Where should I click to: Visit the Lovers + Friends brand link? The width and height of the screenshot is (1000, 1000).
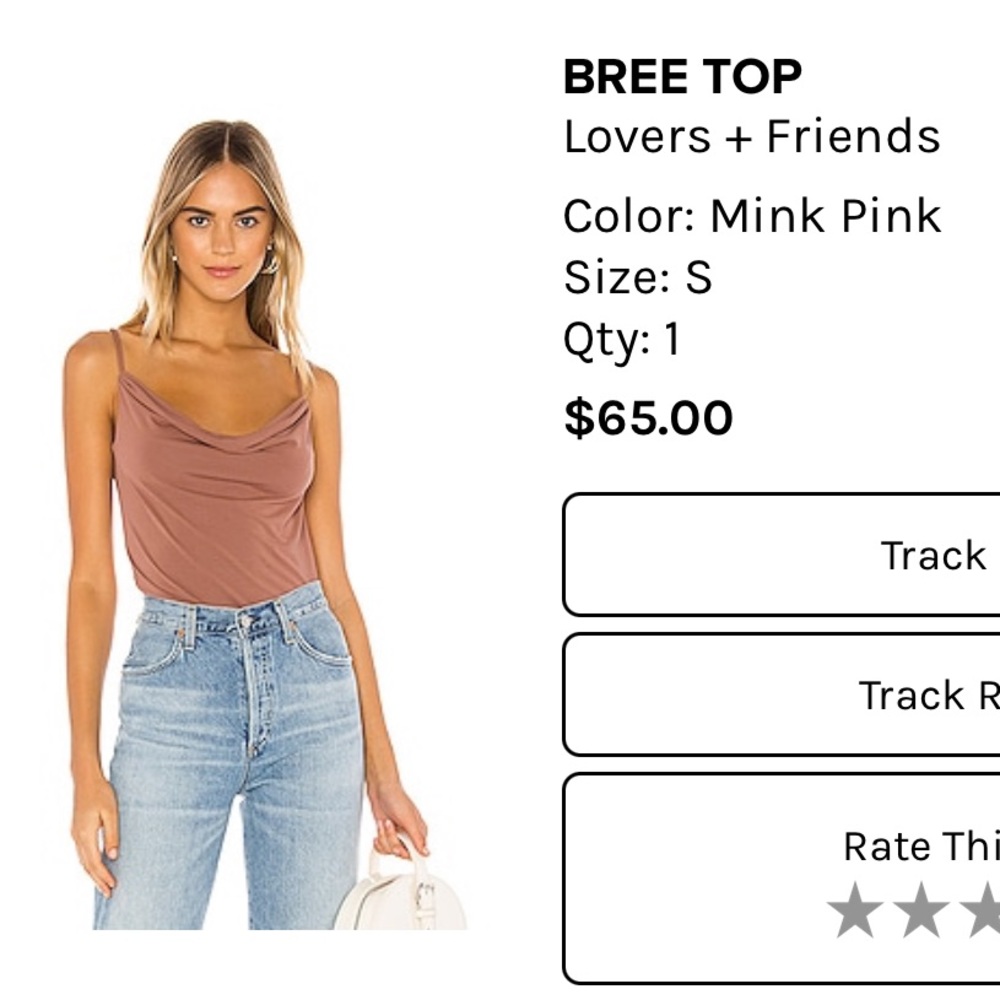(x=750, y=135)
